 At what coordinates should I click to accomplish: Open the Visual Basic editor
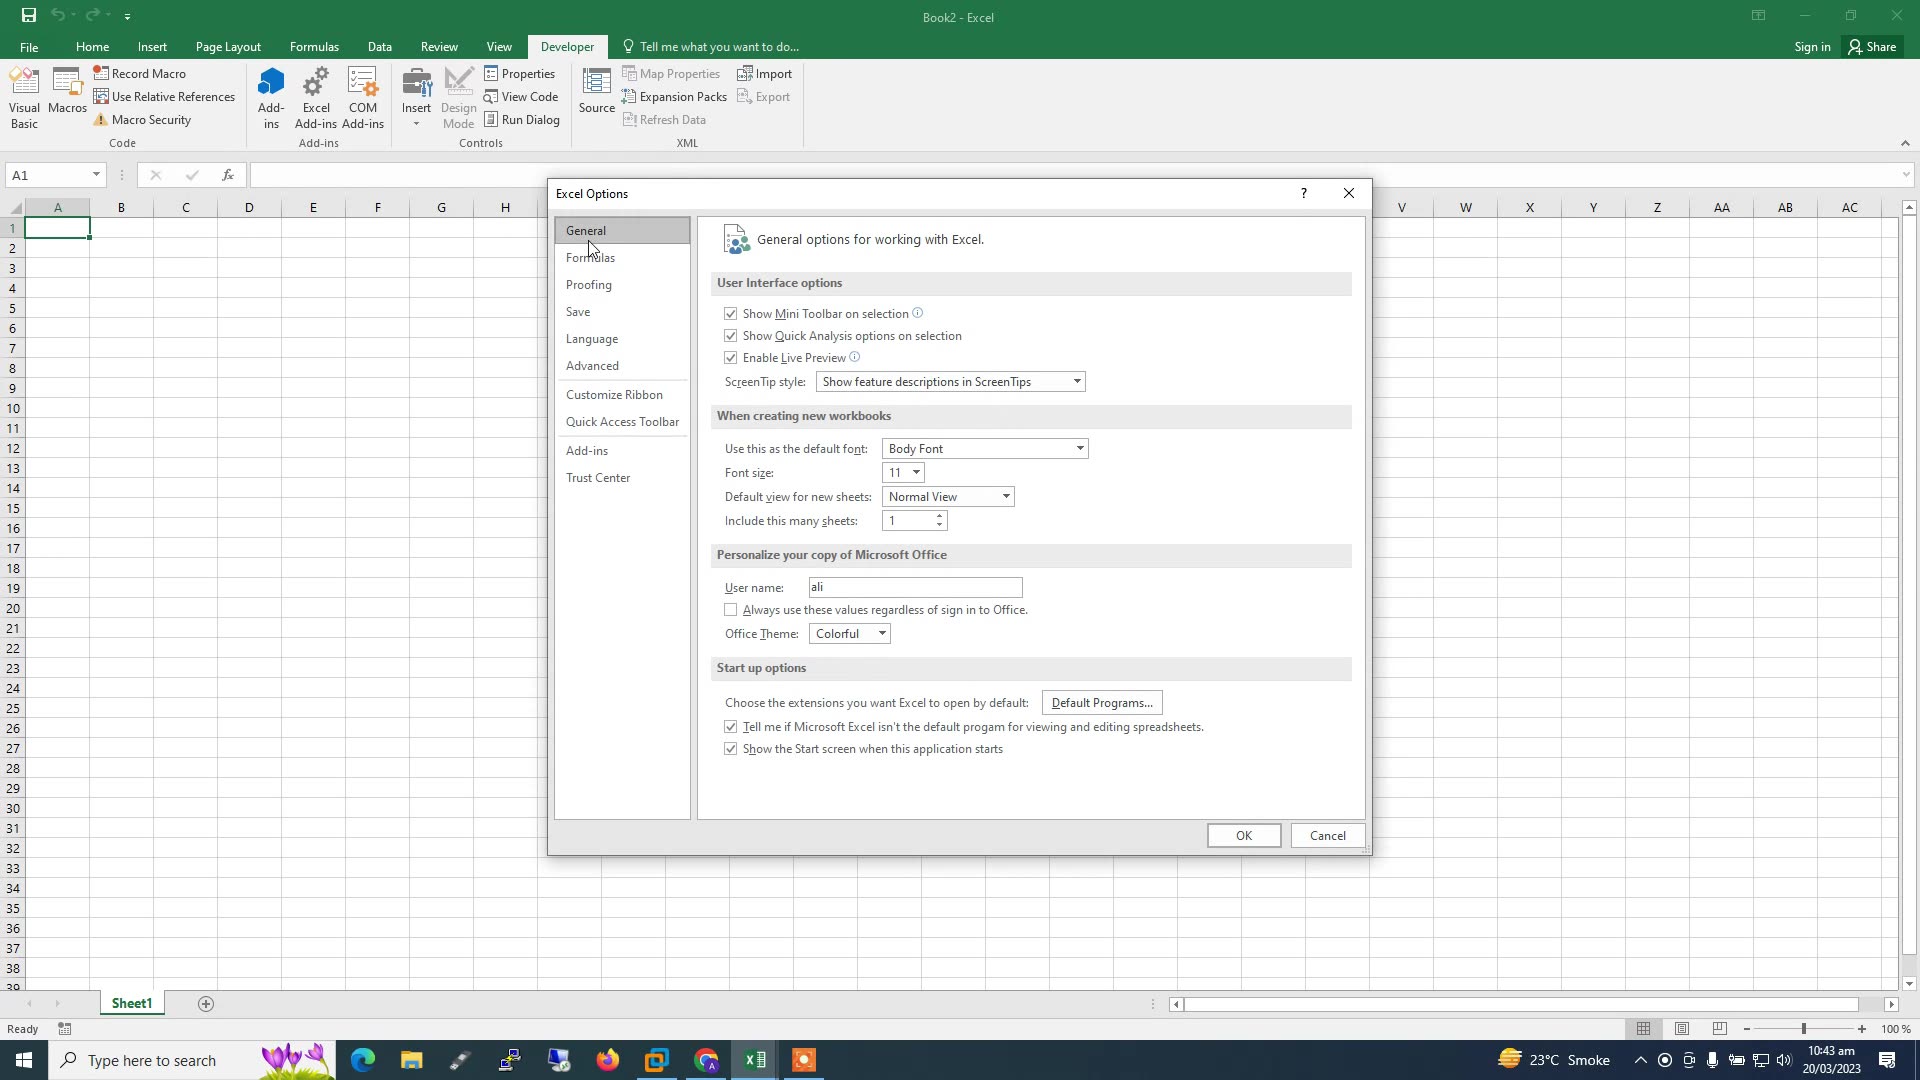(x=23, y=95)
